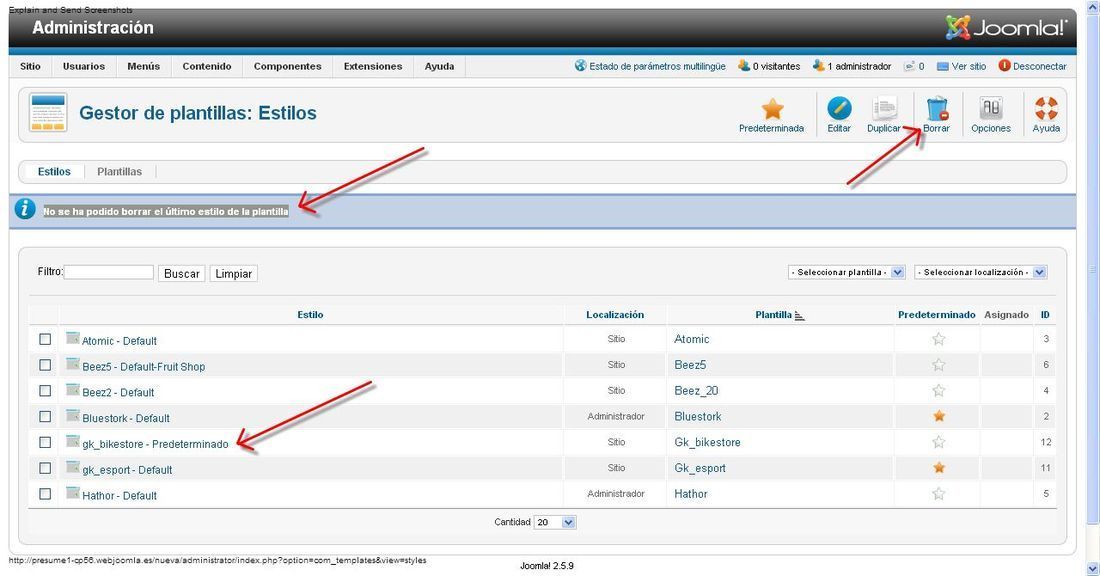Switch to the Plantillas tab
The image size is (1100, 576).
coord(119,171)
